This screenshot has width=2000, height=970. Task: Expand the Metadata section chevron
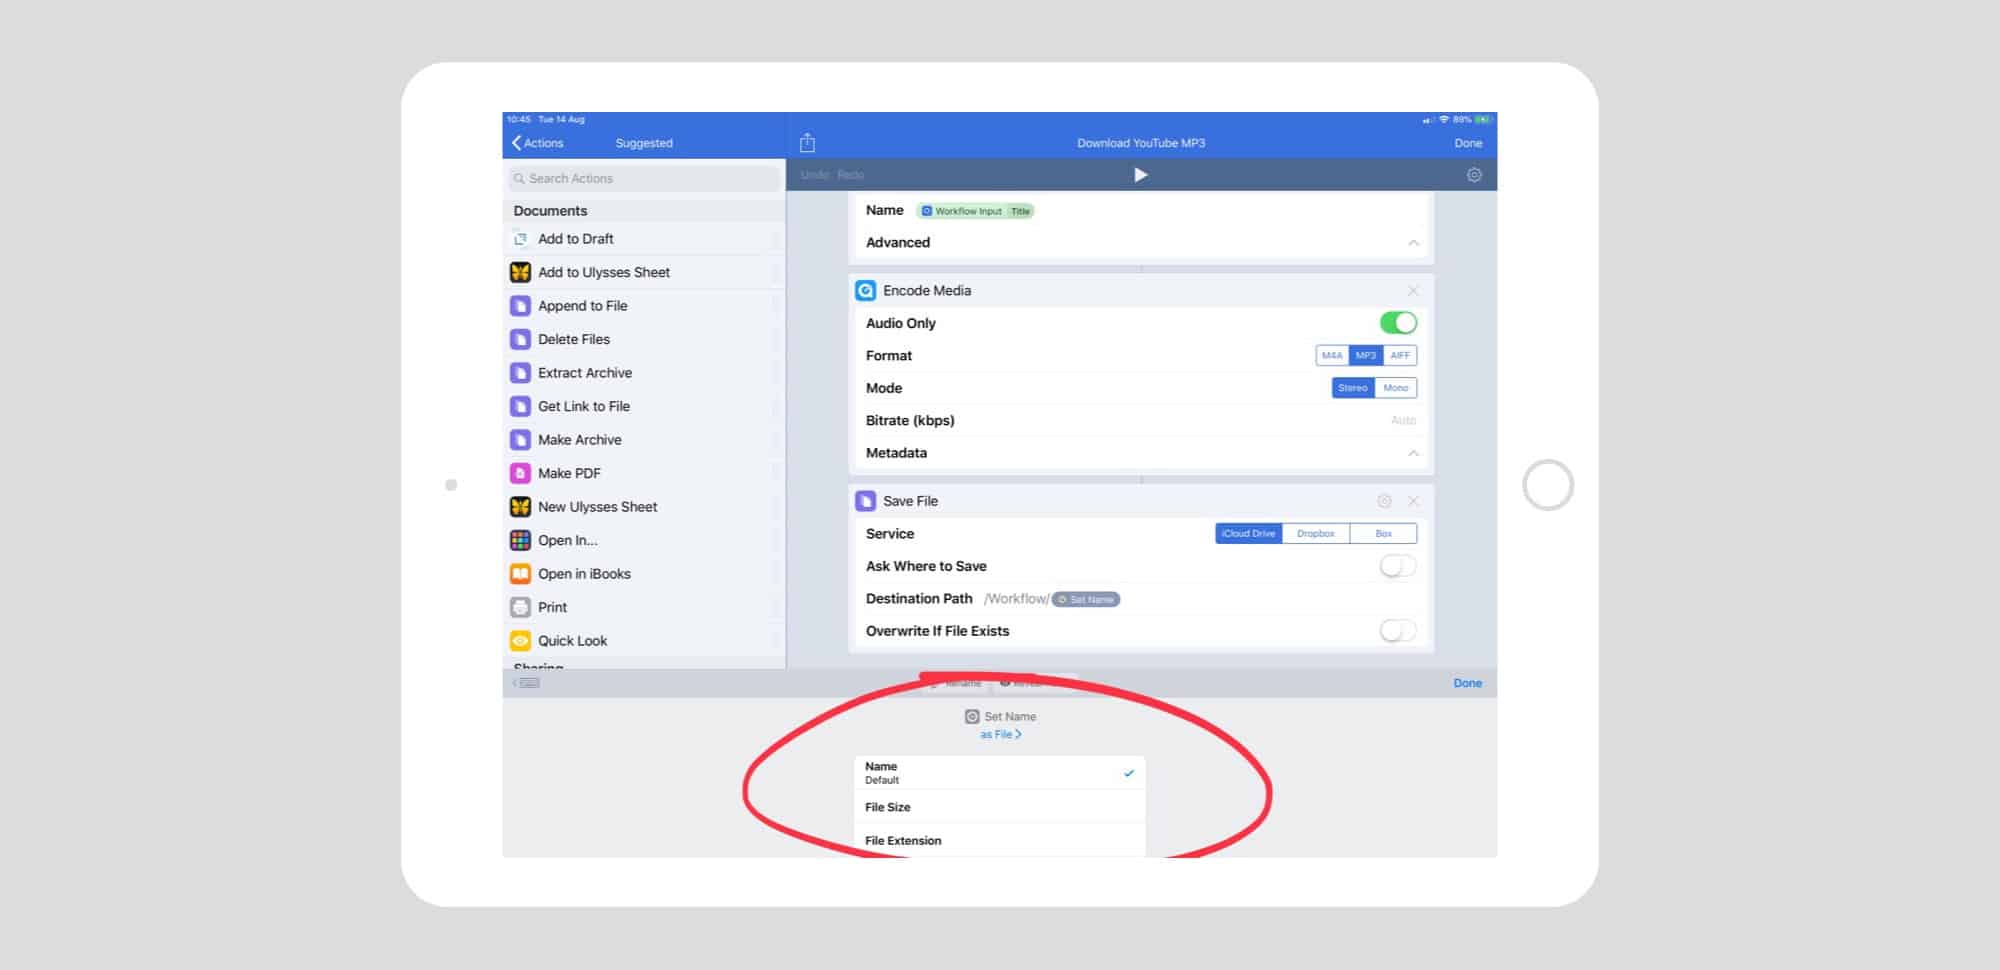(1413, 453)
